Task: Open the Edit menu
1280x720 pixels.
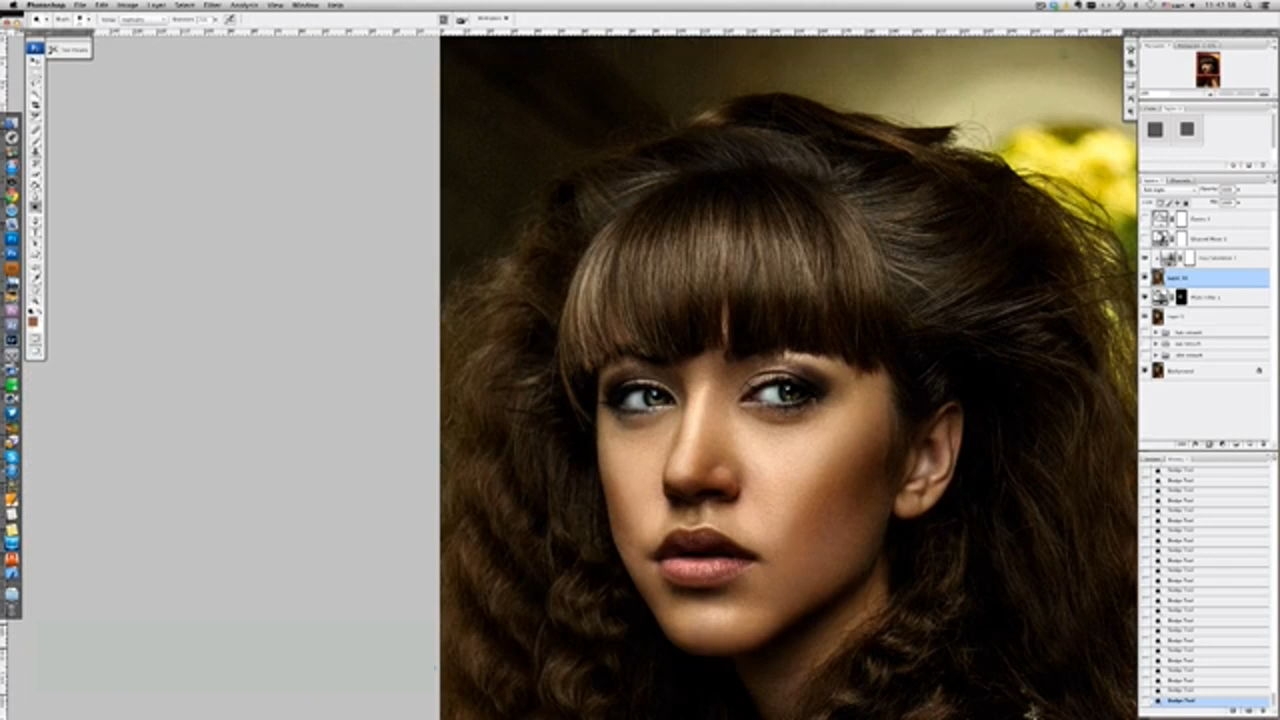Action: pos(101,5)
